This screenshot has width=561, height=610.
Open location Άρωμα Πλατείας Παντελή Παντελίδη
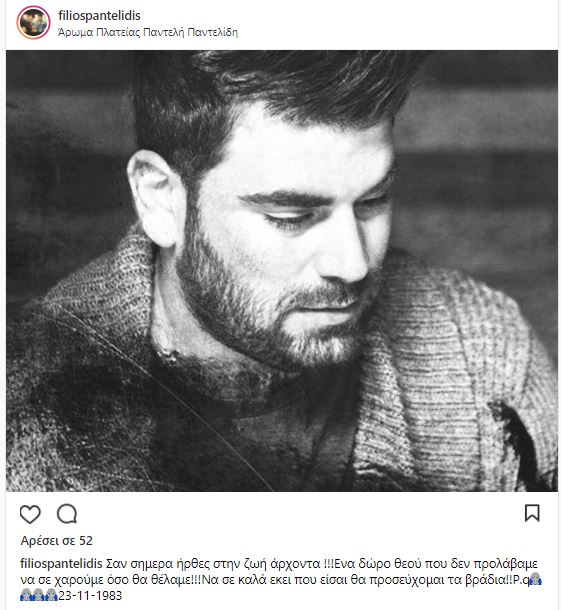[x=148, y=32]
